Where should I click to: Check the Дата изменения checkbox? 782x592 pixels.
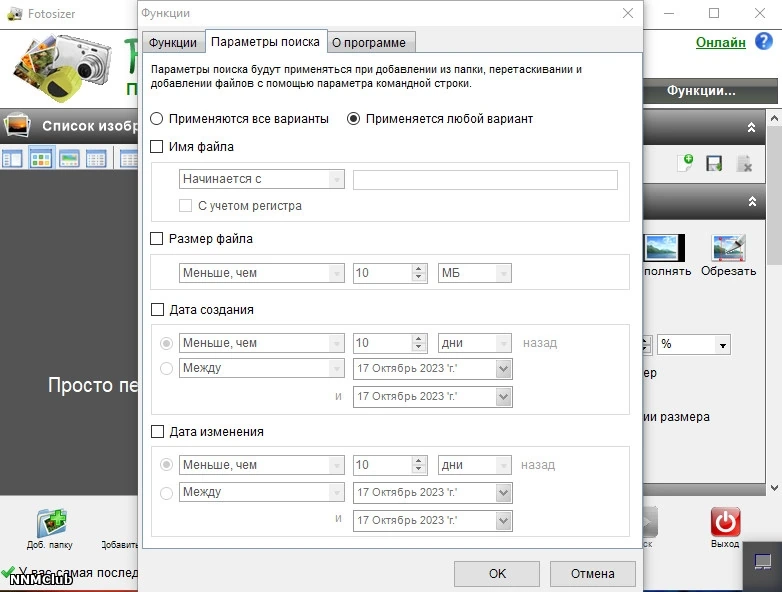tap(157, 431)
